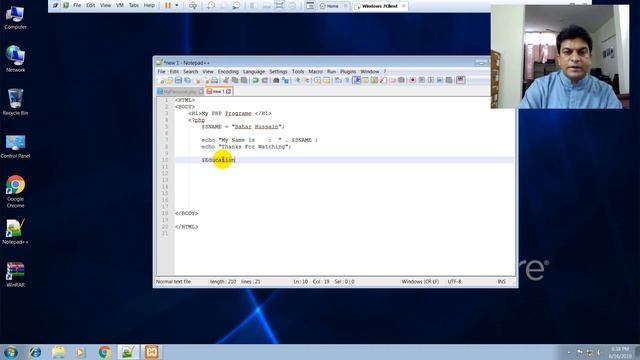This screenshot has height=360, width=640.
Task: Select the Recycle Bin desktop icon
Action: (x=16, y=102)
